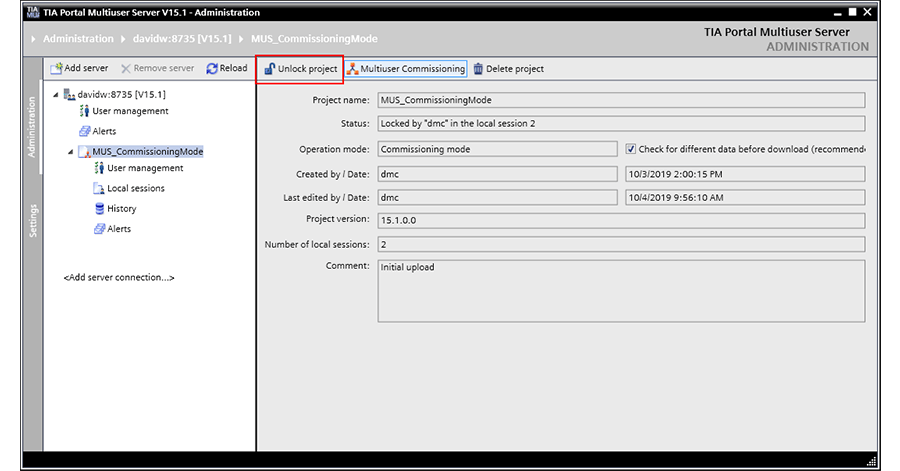Image resolution: width=900 pixels, height=471 pixels.
Task: Click the MUS_CommissioningMode project icon
Action: (x=84, y=151)
